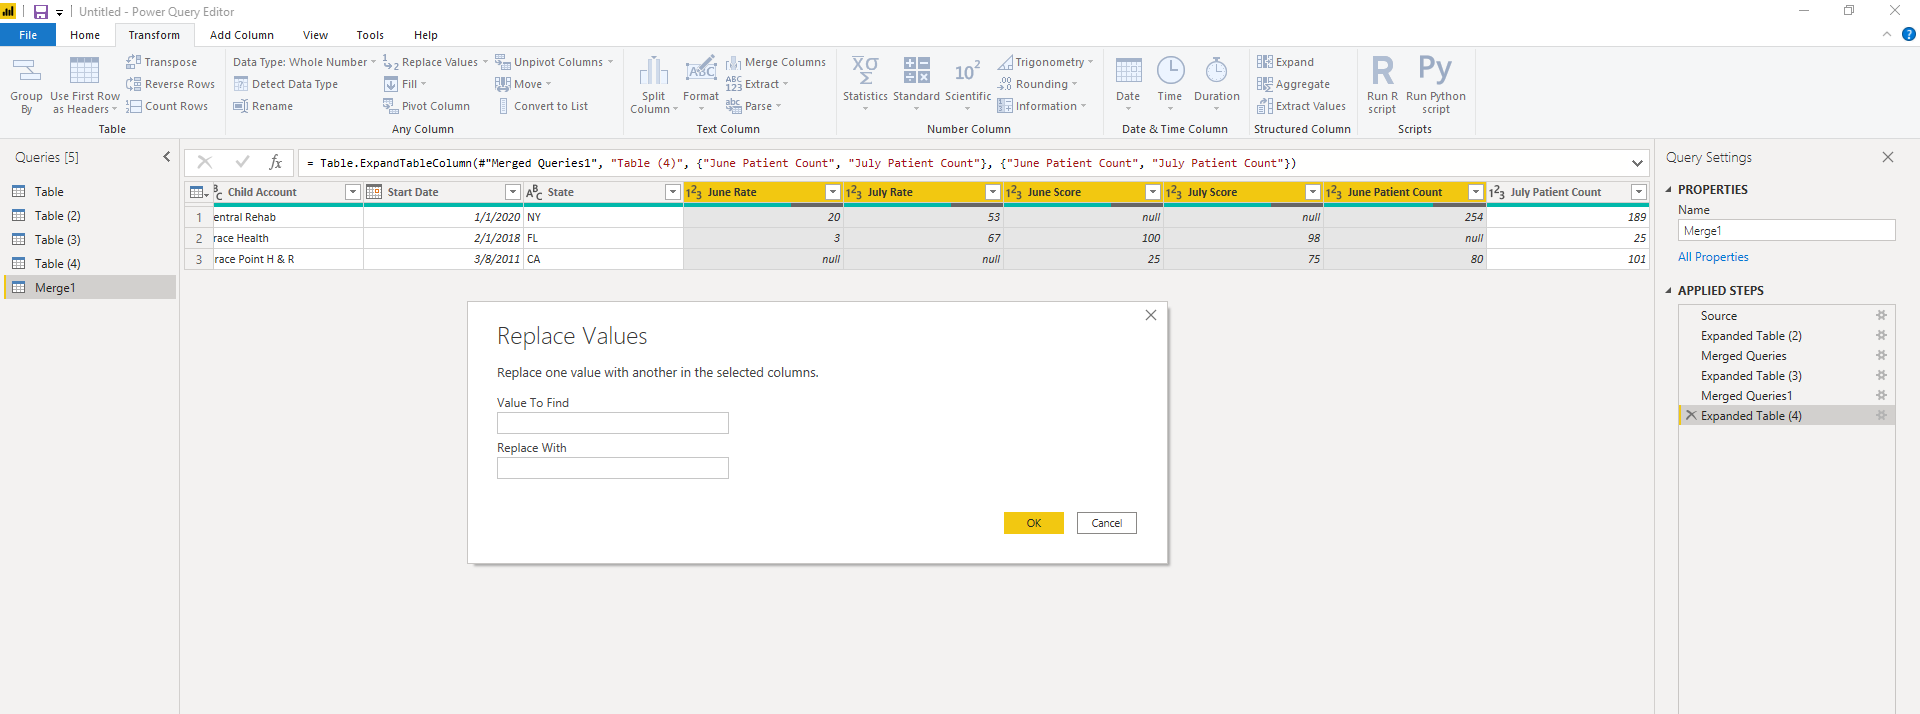Click the Expand structured column button
The width and height of the screenshot is (1920, 714).
(x=1286, y=62)
